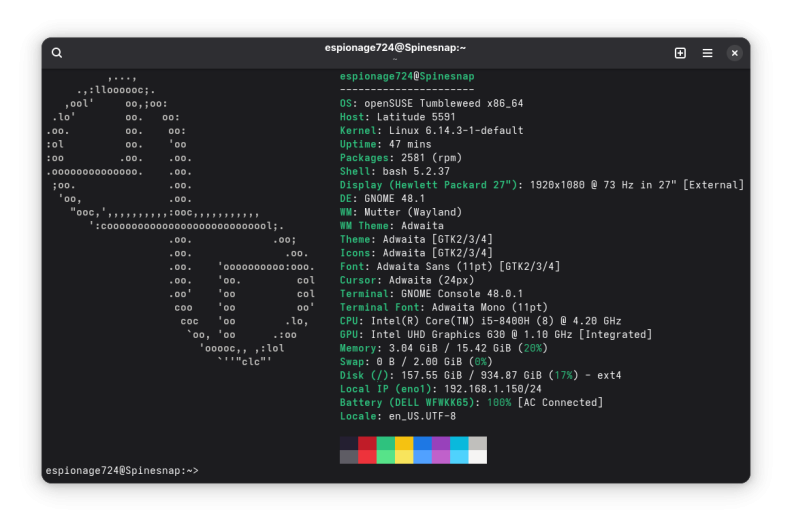Click the GPU line Intel UHD Graphics 630

pos(496,335)
